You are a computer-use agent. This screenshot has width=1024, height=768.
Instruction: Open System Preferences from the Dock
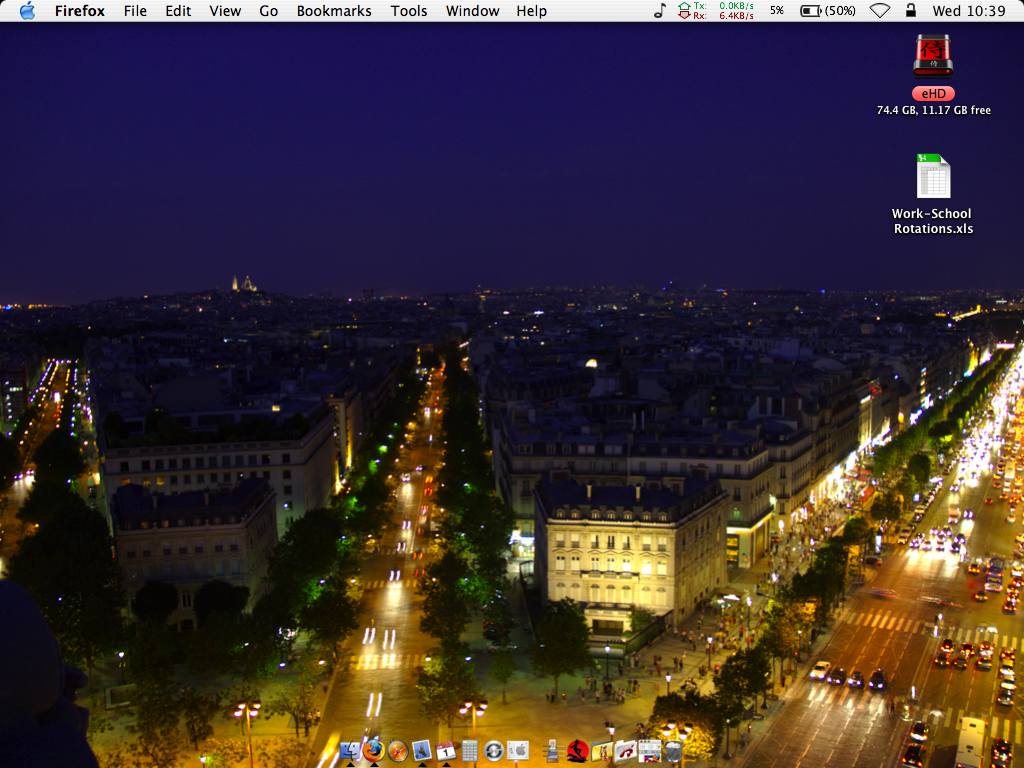[518, 751]
